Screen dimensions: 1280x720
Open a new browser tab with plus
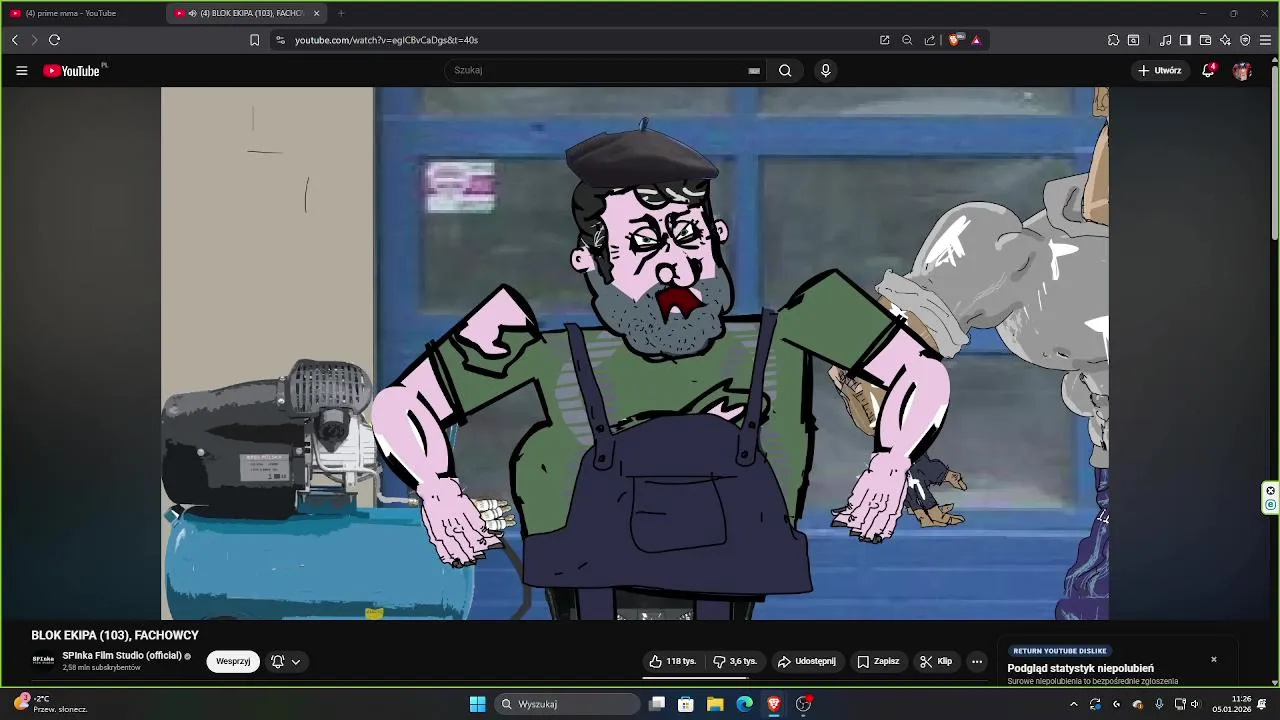point(341,13)
